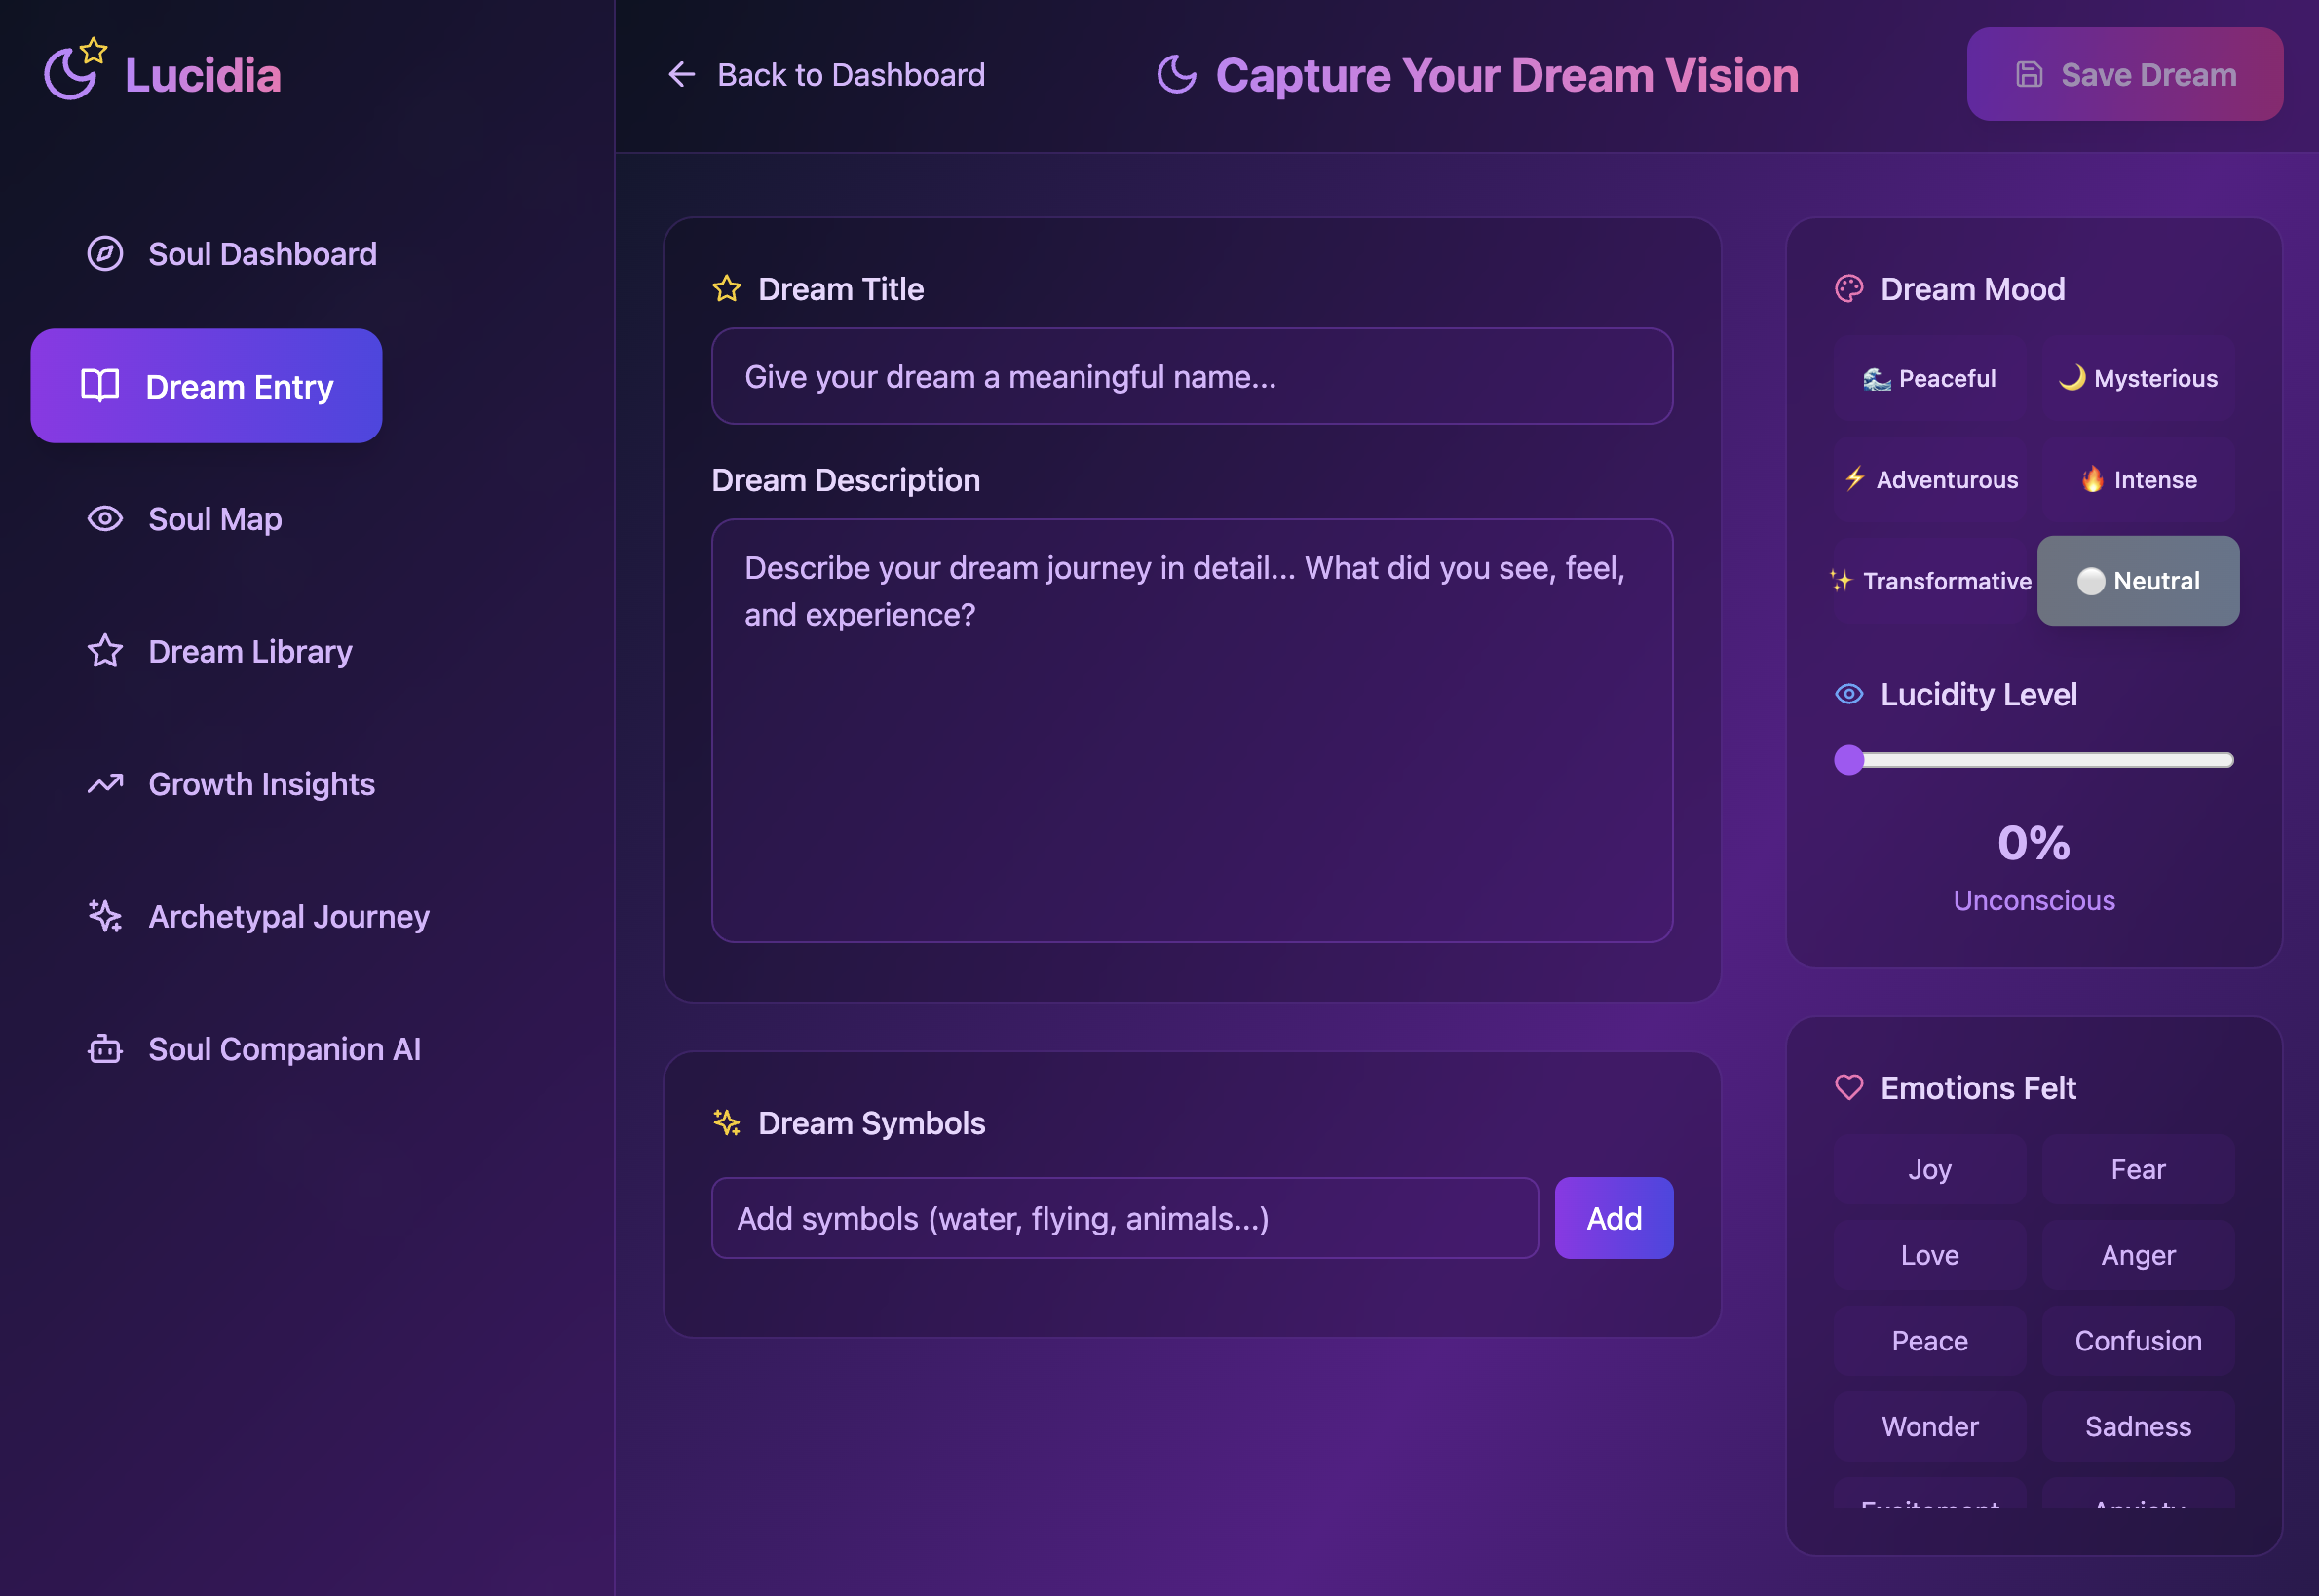Click the Dream Library star icon

[105, 652]
